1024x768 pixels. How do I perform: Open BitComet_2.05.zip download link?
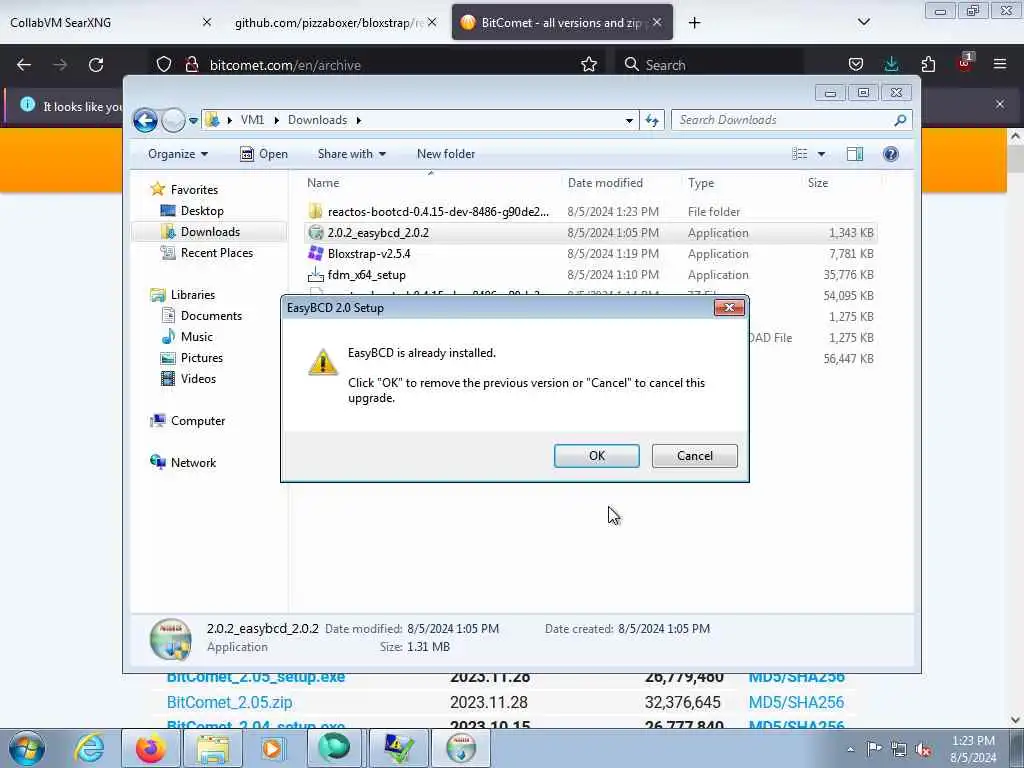tap(229, 703)
